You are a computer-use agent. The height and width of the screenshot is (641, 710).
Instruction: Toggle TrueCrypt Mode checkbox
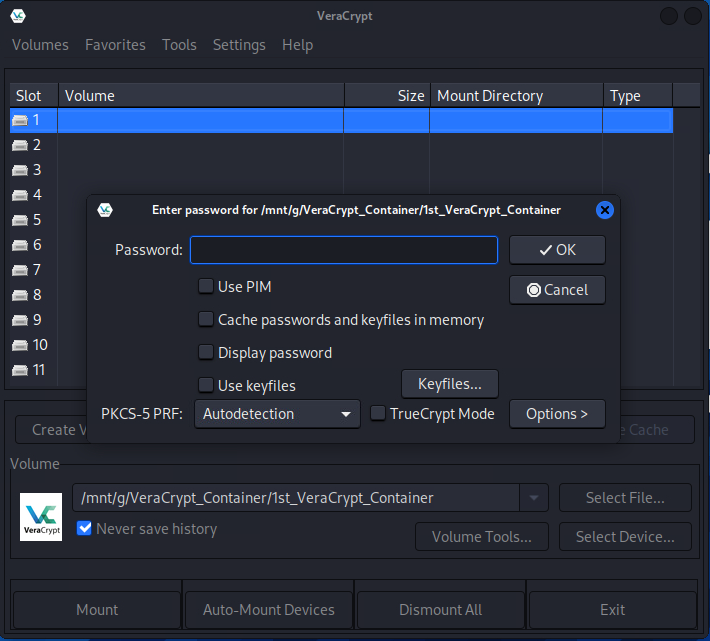point(378,413)
